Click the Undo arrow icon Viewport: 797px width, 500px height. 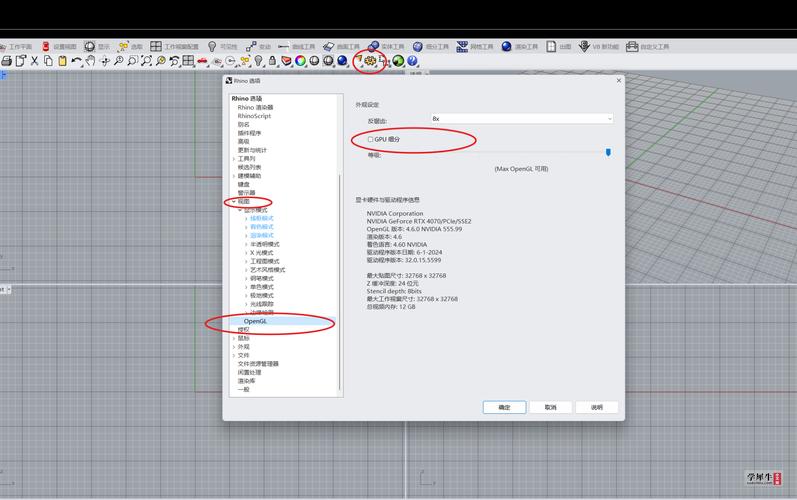coord(76,61)
